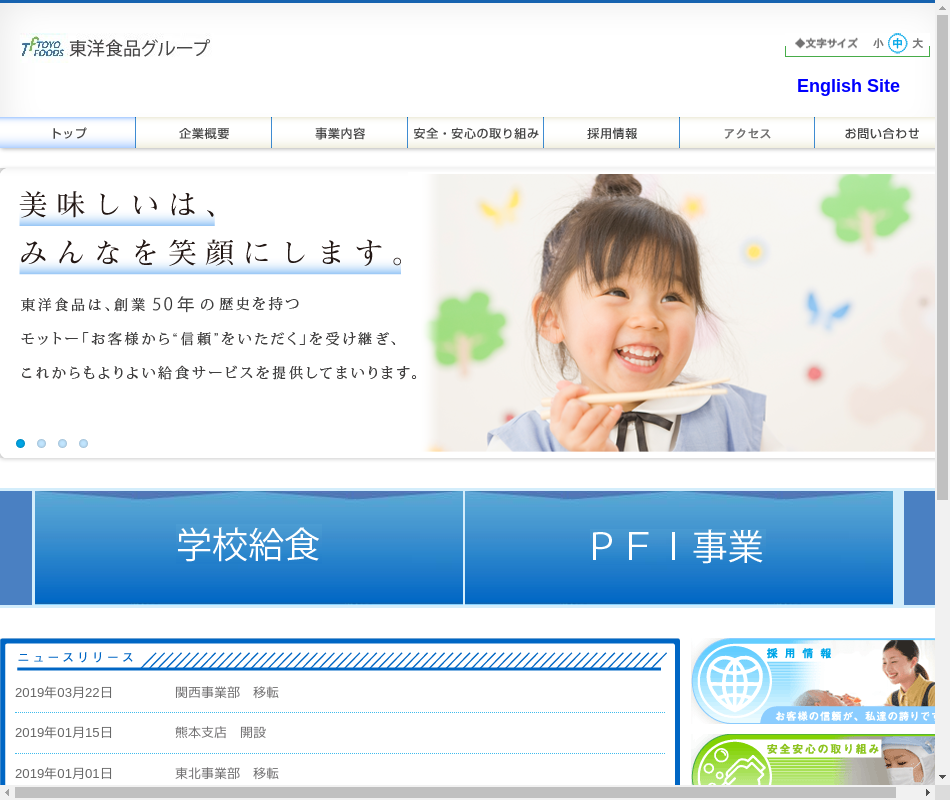Click the Toyo Foods logo
The image size is (950, 800).
click(115, 47)
